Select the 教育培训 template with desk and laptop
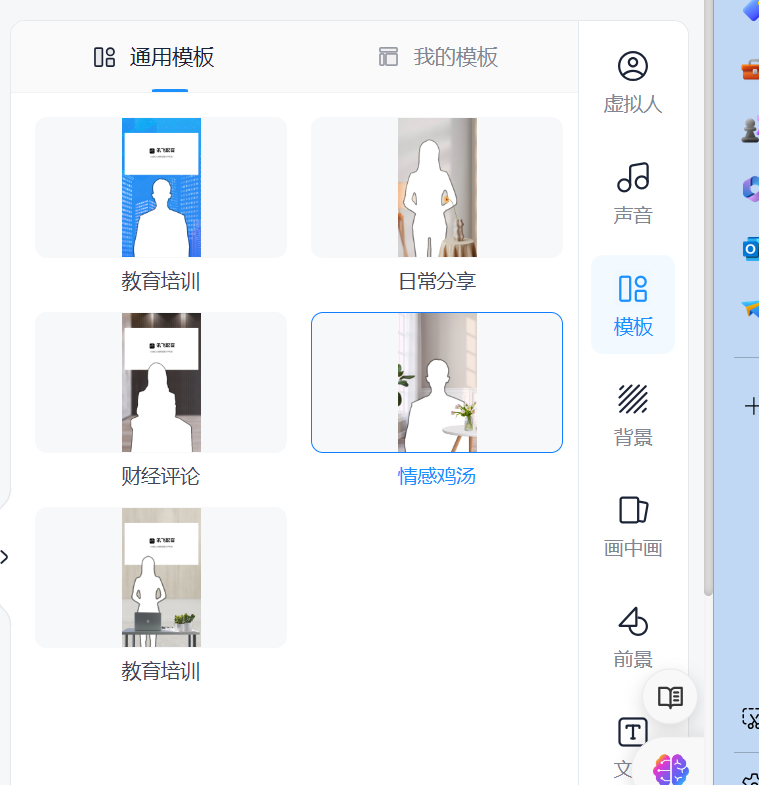The height and width of the screenshot is (785, 759). tap(161, 577)
